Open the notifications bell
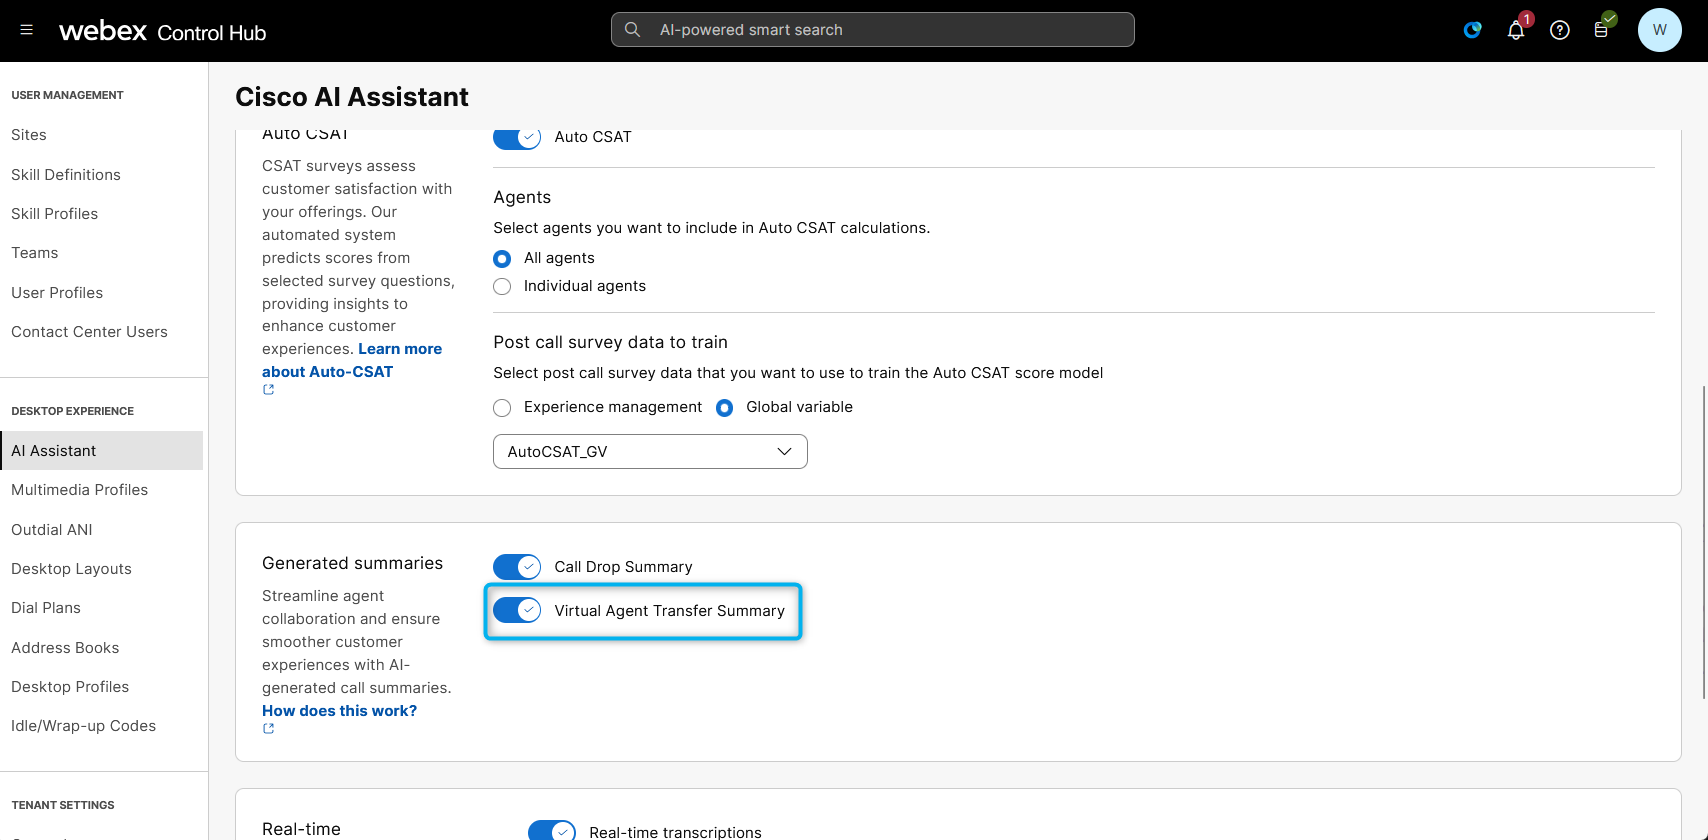Viewport: 1708px width, 840px height. [x=1516, y=30]
